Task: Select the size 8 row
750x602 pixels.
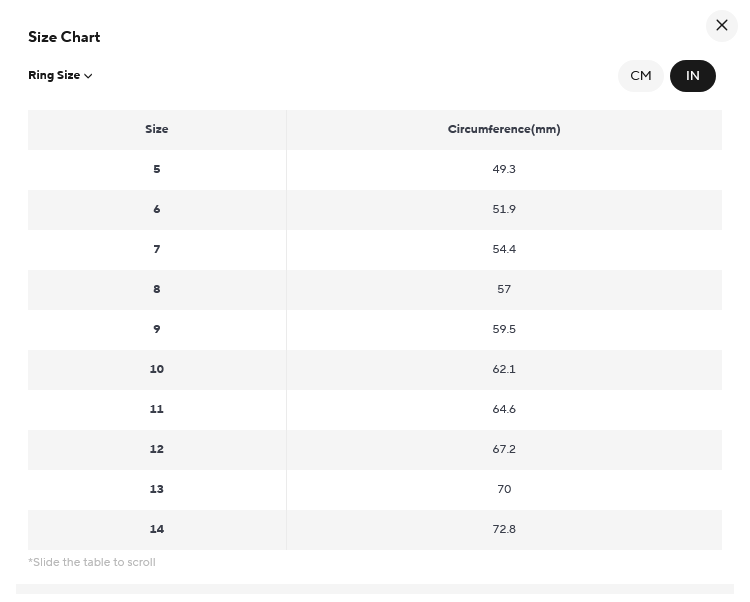Action: coord(375,289)
